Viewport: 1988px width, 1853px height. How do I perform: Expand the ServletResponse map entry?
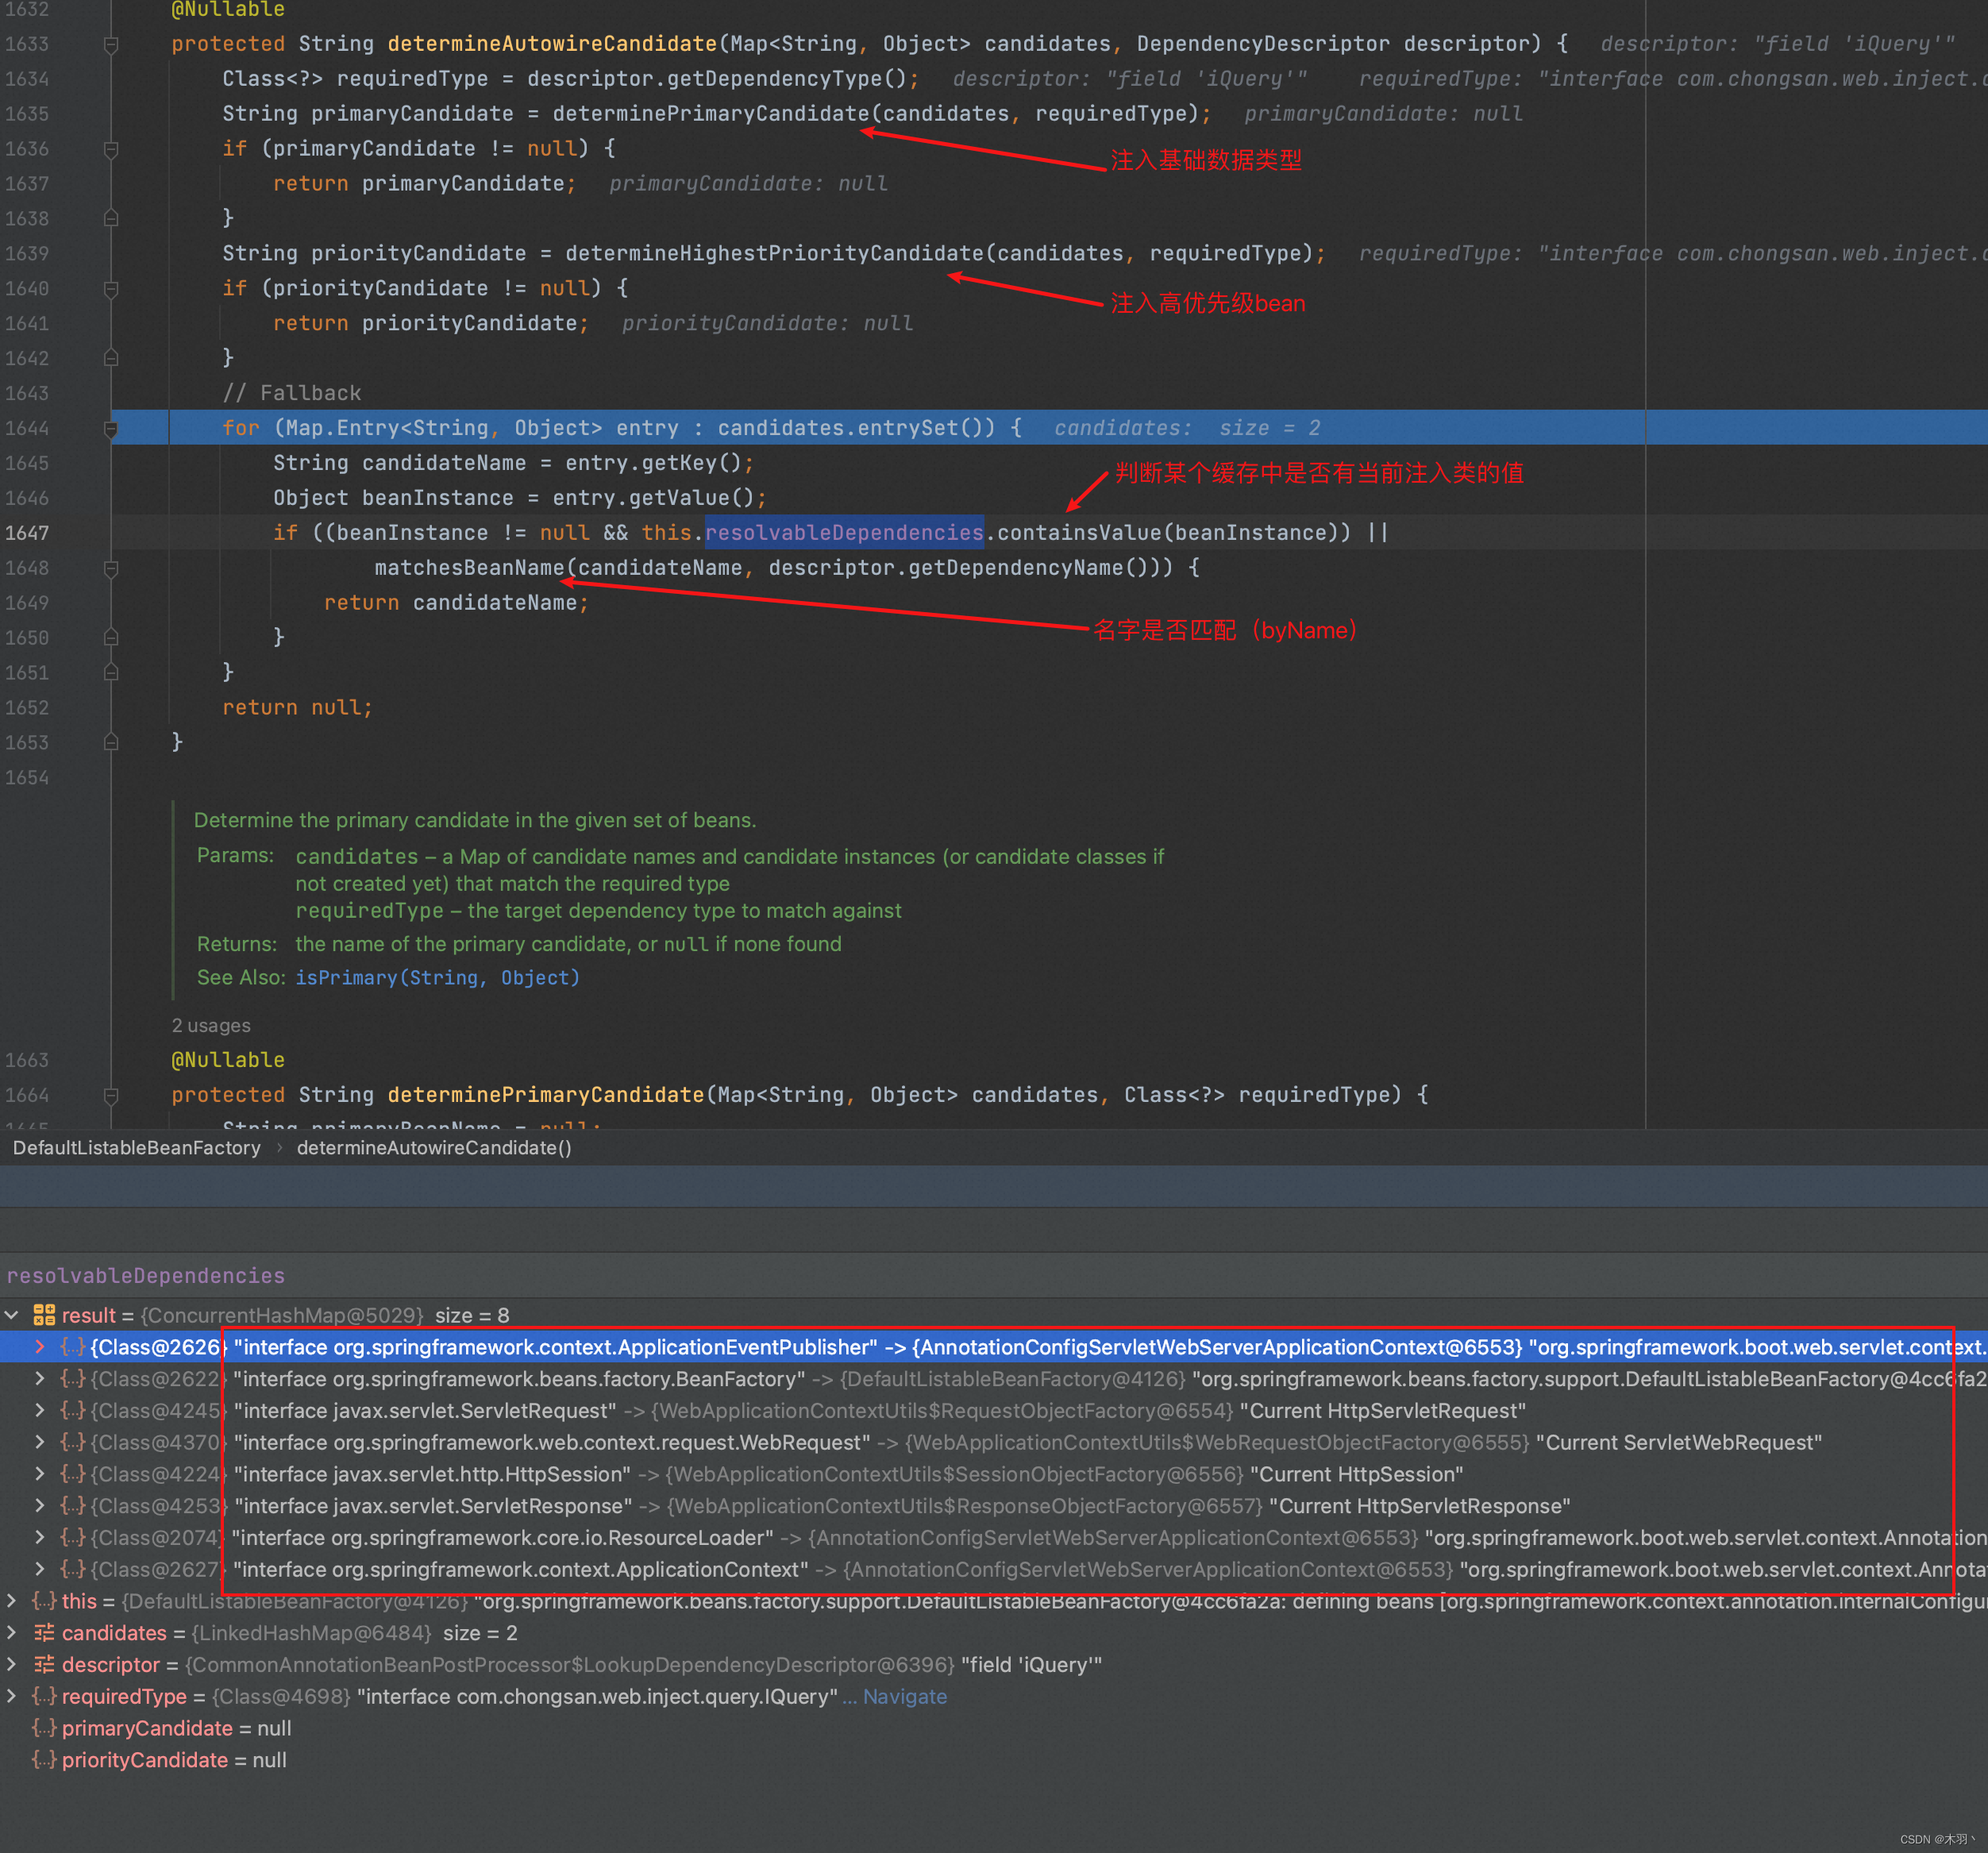(x=40, y=1506)
